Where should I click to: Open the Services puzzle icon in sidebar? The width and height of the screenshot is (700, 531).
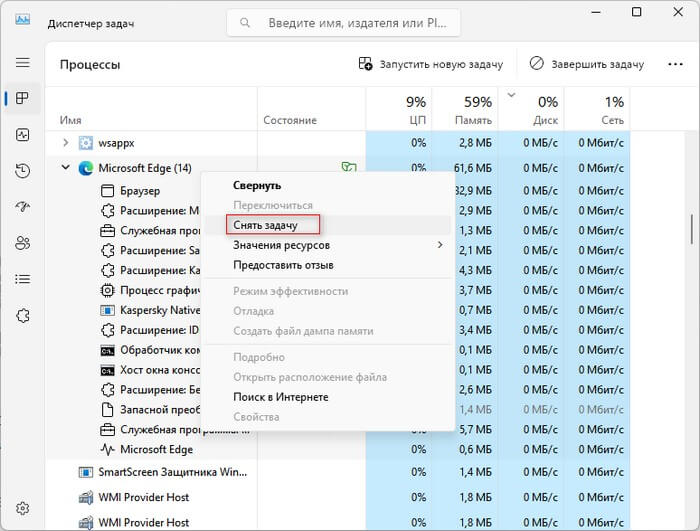click(x=23, y=316)
